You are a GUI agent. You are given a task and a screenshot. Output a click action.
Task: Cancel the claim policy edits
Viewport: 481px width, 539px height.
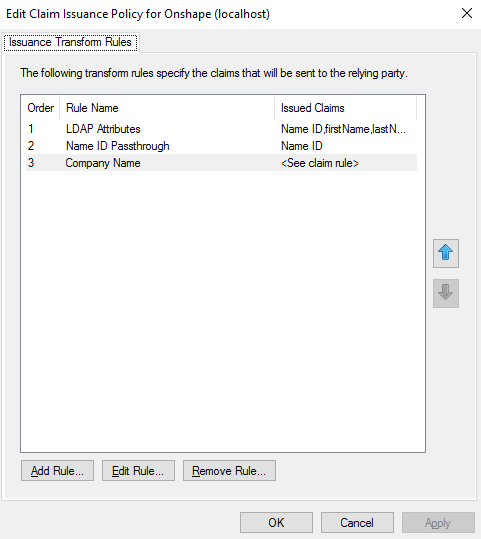tap(357, 522)
